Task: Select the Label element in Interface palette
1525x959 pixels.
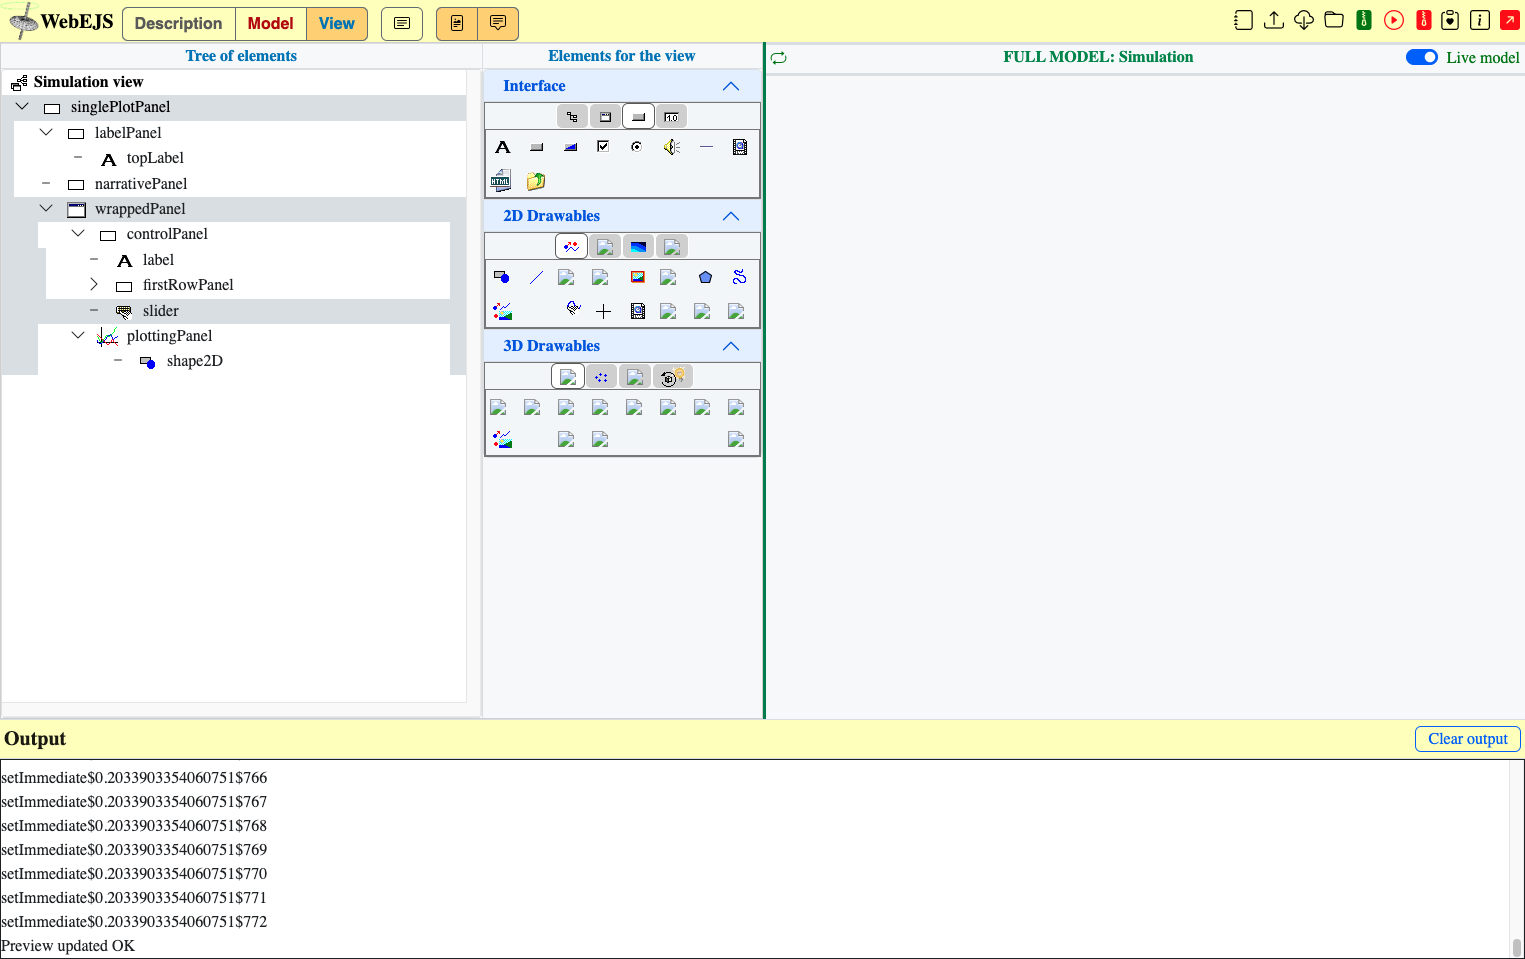Action: click(503, 147)
